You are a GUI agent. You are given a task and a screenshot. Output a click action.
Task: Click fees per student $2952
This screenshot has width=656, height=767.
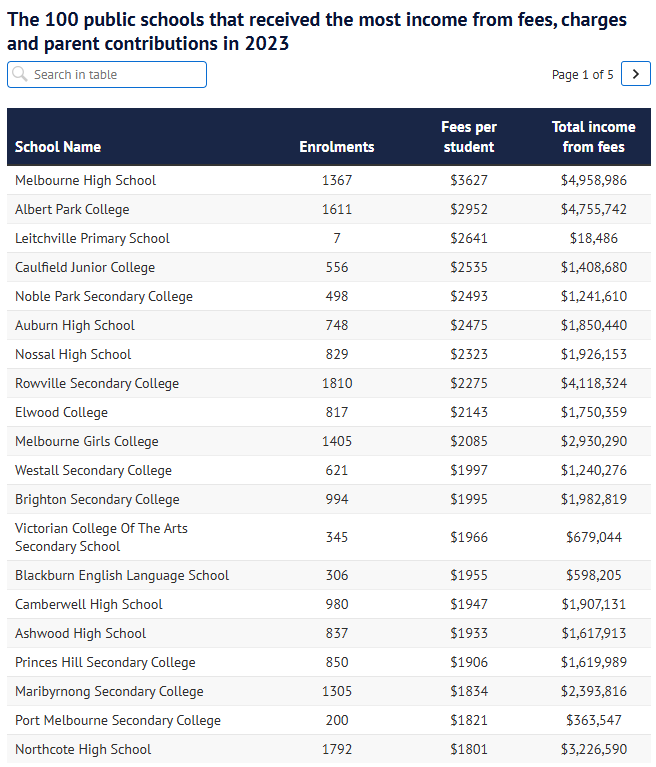click(469, 209)
